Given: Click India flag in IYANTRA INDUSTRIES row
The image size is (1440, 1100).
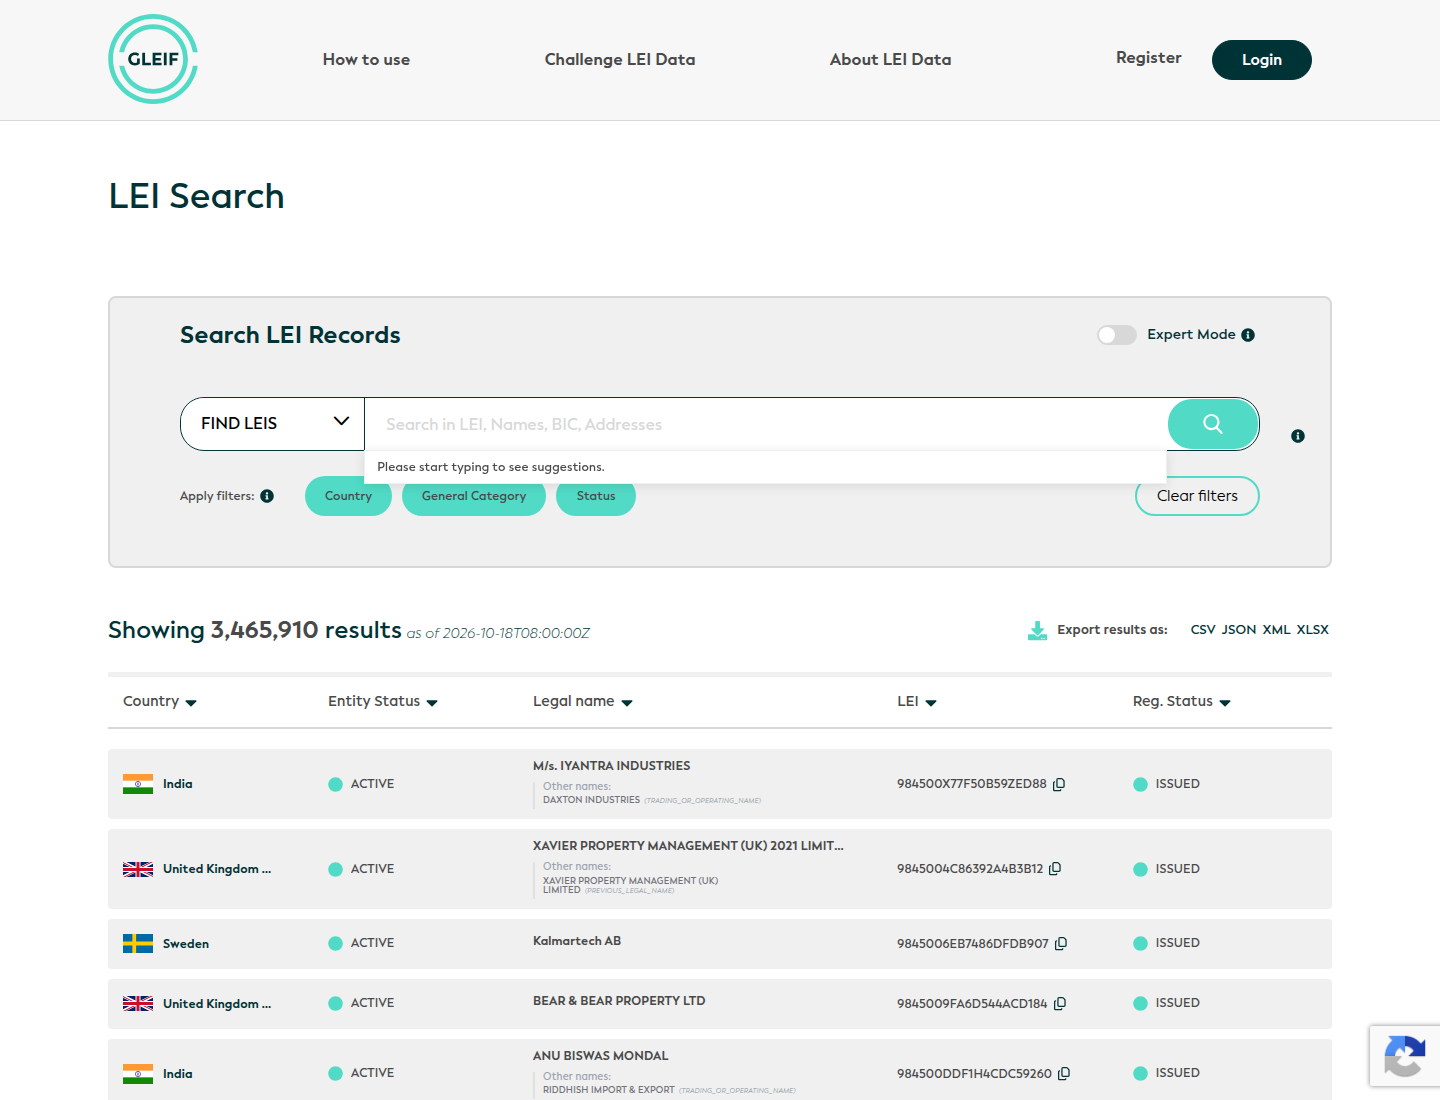Looking at the screenshot, I should pyautogui.click(x=138, y=784).
